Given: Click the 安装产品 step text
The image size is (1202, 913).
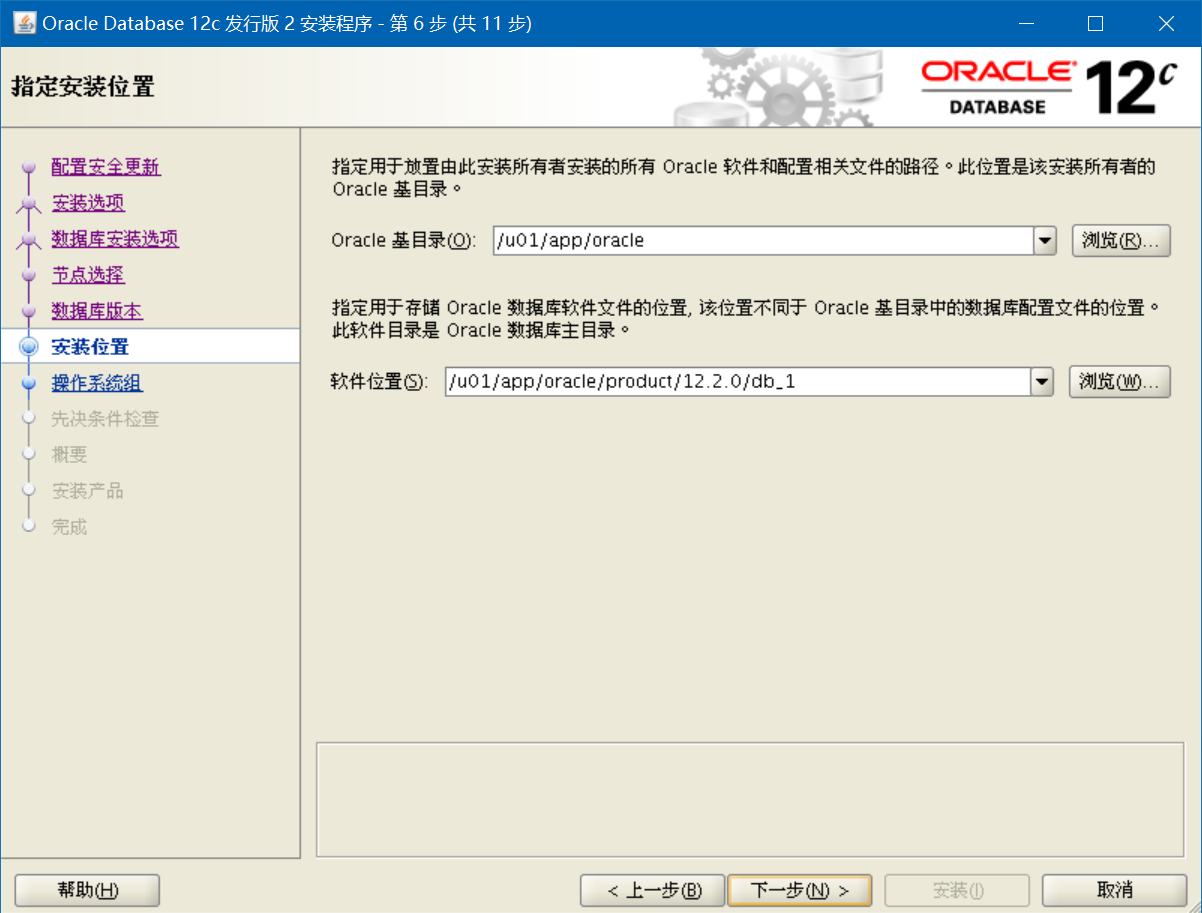Looking at the screenshot, I should point(88,491).
